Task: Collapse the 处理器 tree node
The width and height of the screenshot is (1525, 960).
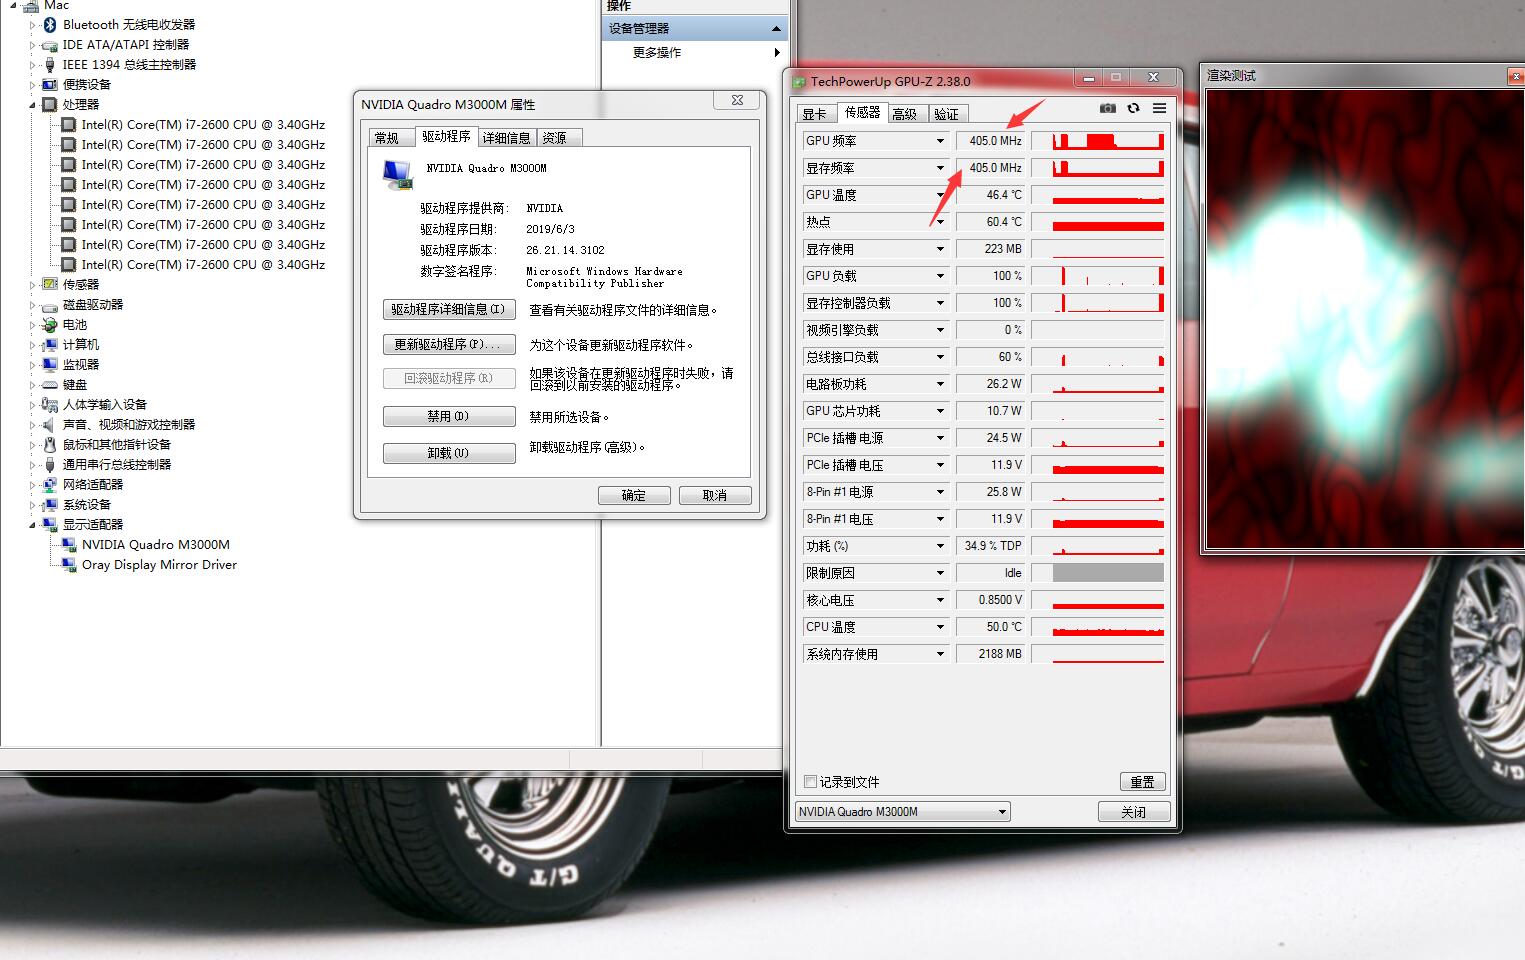Action: coord(32,105)
